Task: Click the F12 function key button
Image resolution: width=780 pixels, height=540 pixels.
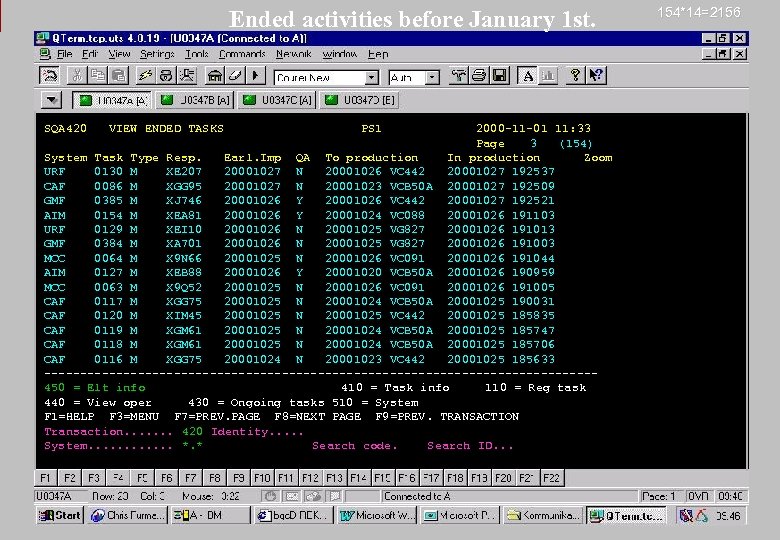Action: coord(310,478)
